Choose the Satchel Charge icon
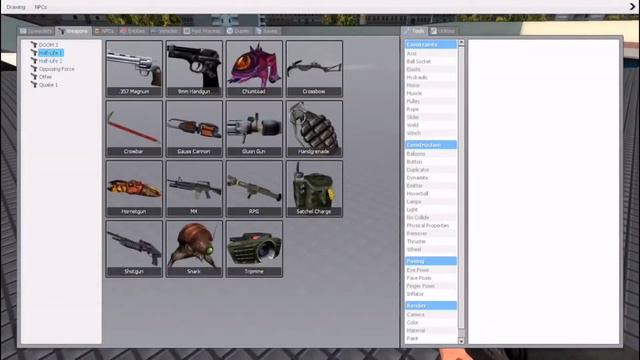Screen dimensions: 640x360 [x=314, y=189]
